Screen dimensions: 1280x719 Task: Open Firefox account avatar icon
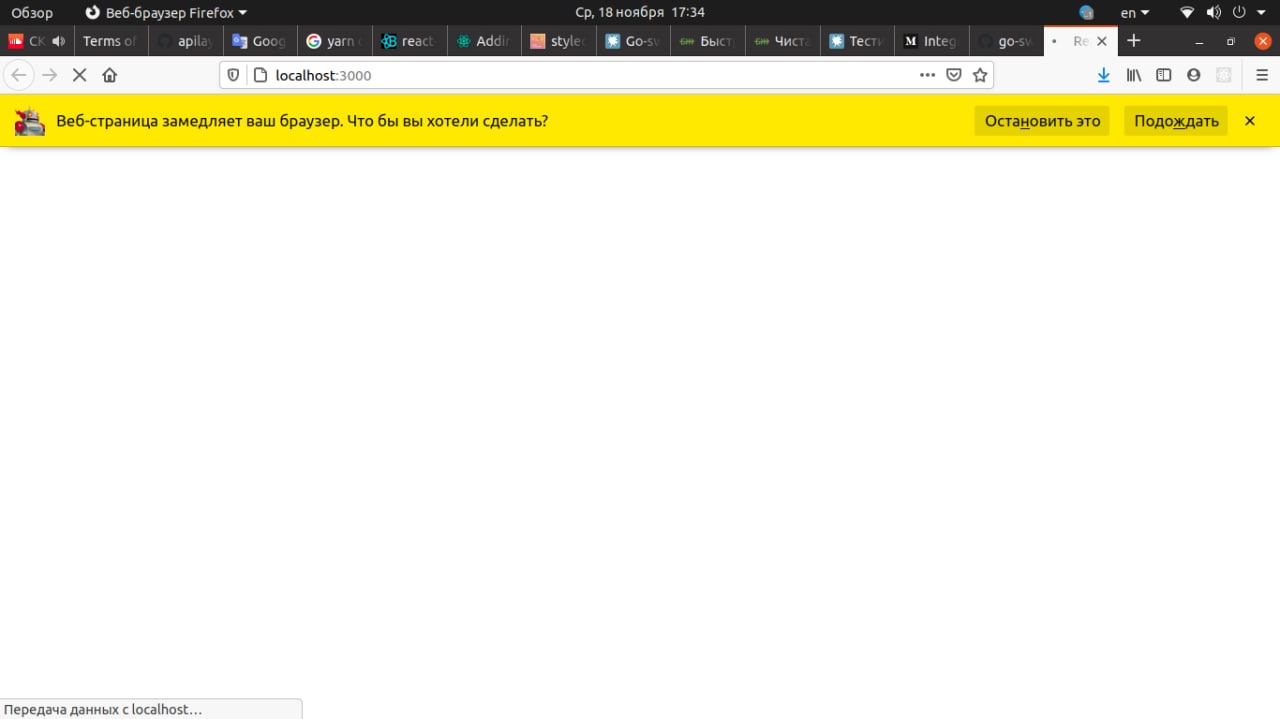tap(1193, 75)
